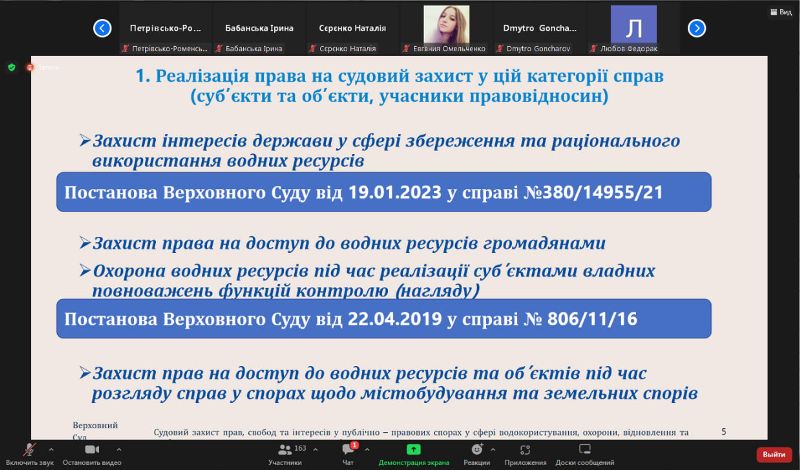Click muted mic icon of Бабанська Ірина
Screen dimensions: 800x470
point(219,48)
